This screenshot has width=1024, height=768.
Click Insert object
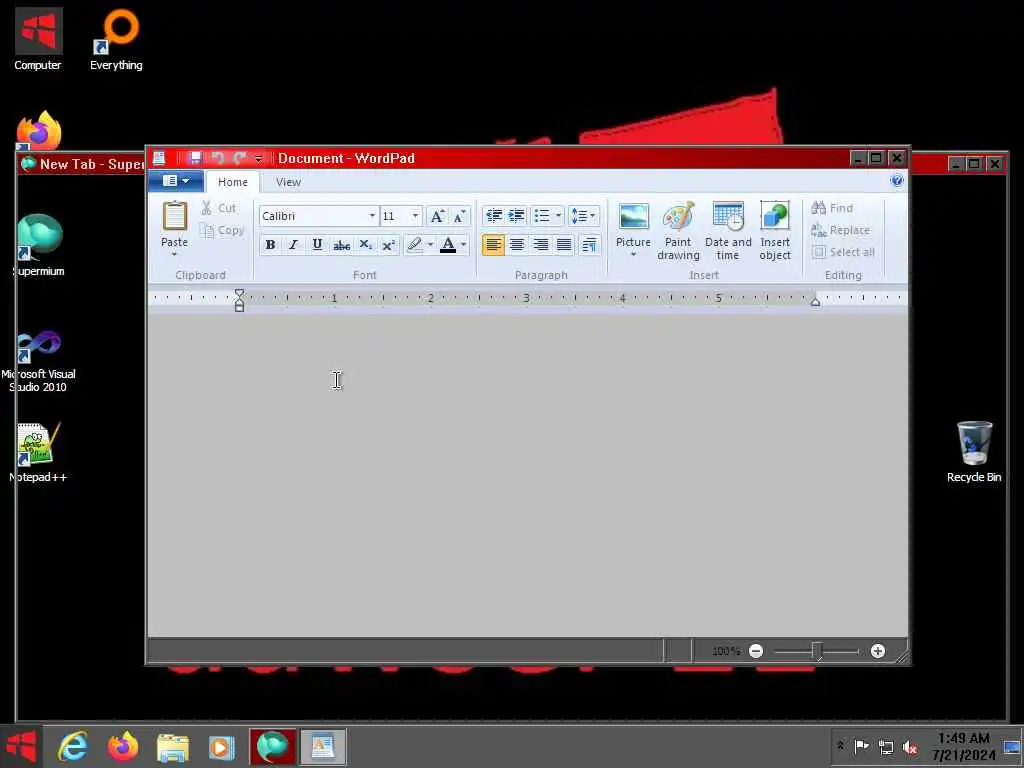point(775,231)
